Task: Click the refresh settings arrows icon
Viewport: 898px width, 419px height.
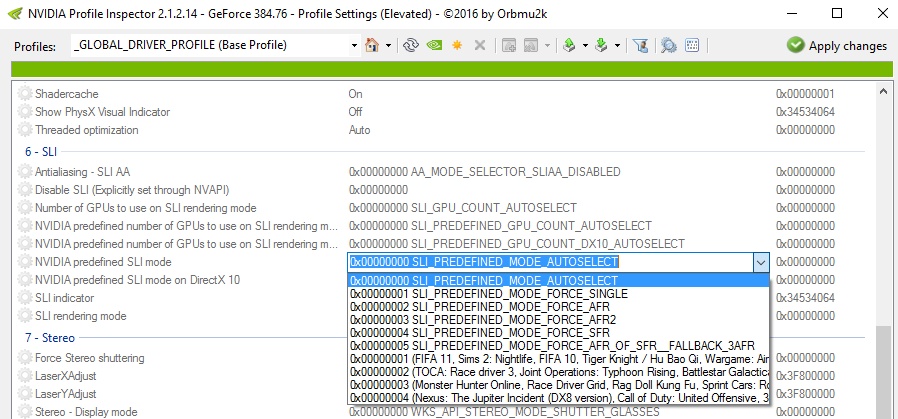Action: [x=410, y=45]
